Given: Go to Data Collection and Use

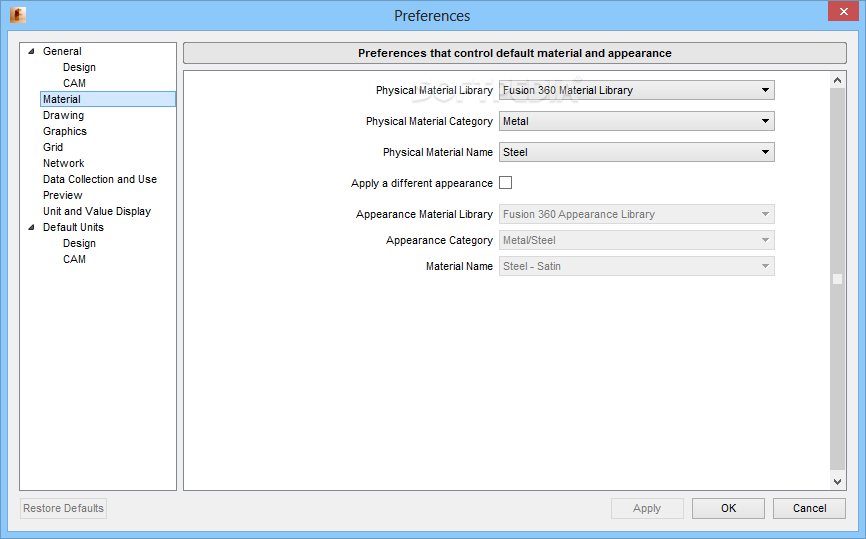Looking at the screenshot, I should click(100, 179).
